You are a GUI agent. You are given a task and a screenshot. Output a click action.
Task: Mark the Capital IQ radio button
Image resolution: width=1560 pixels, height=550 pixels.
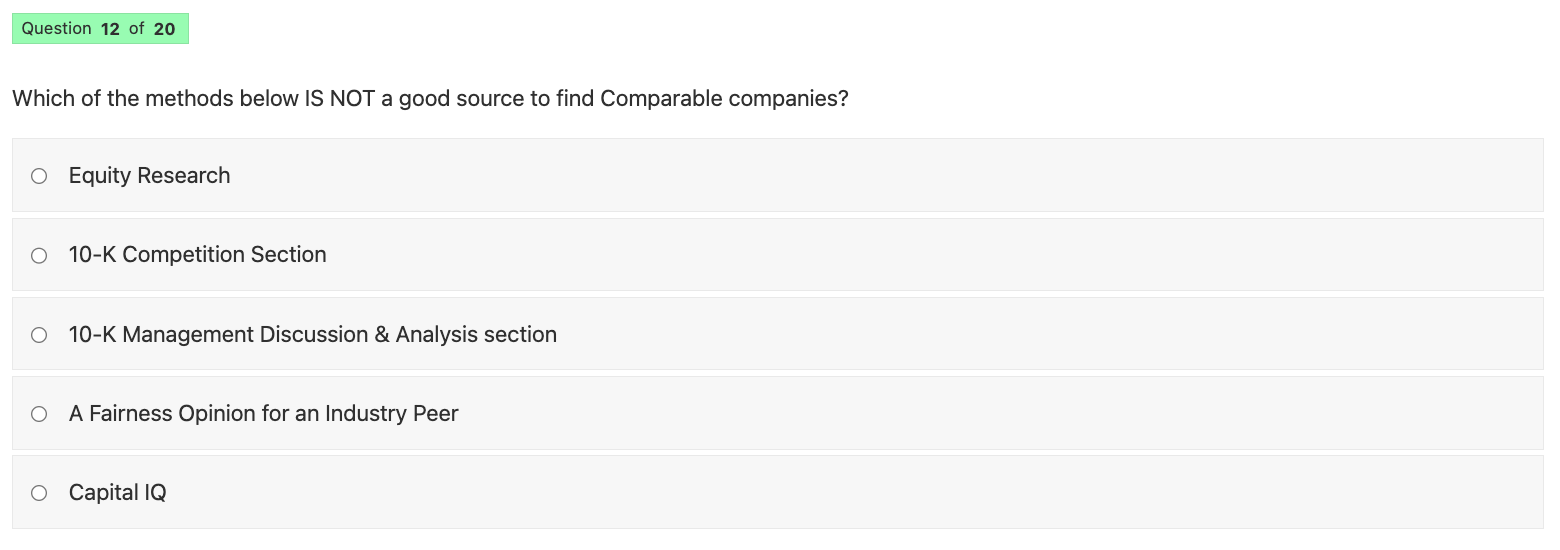point(39,493)
